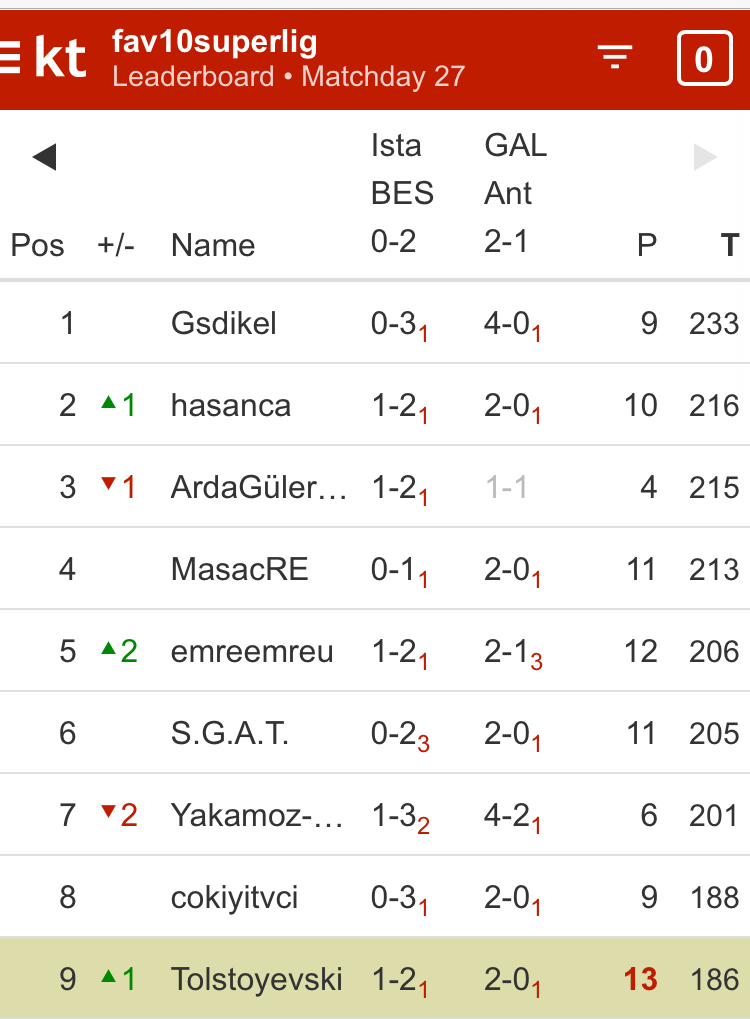Open Gsdikel player profile
Image resolution: width=750 pixels, height=1019 pixels.
(x=224, y=323)
